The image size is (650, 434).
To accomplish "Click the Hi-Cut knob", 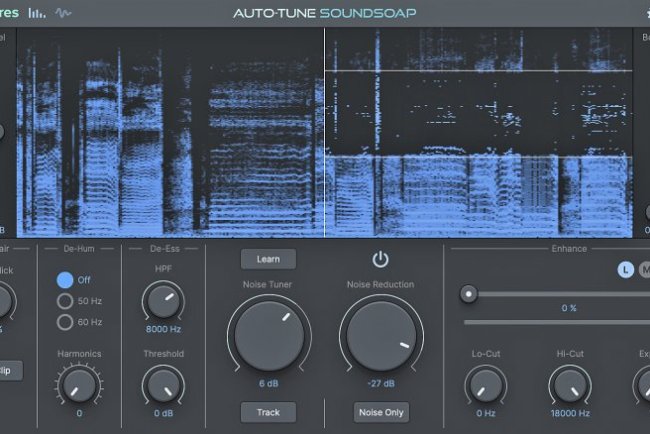I will point(570,386).
